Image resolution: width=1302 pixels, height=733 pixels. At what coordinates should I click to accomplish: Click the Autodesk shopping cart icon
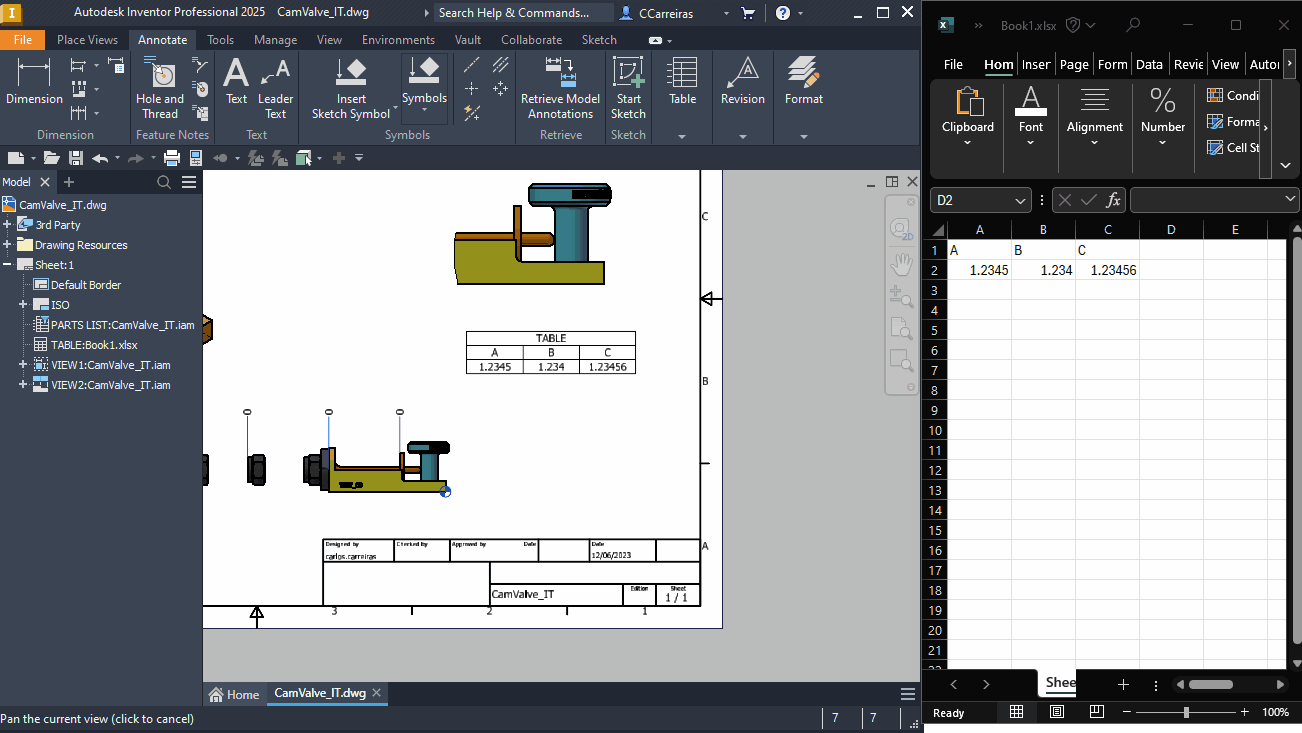(x=747, y=13)
